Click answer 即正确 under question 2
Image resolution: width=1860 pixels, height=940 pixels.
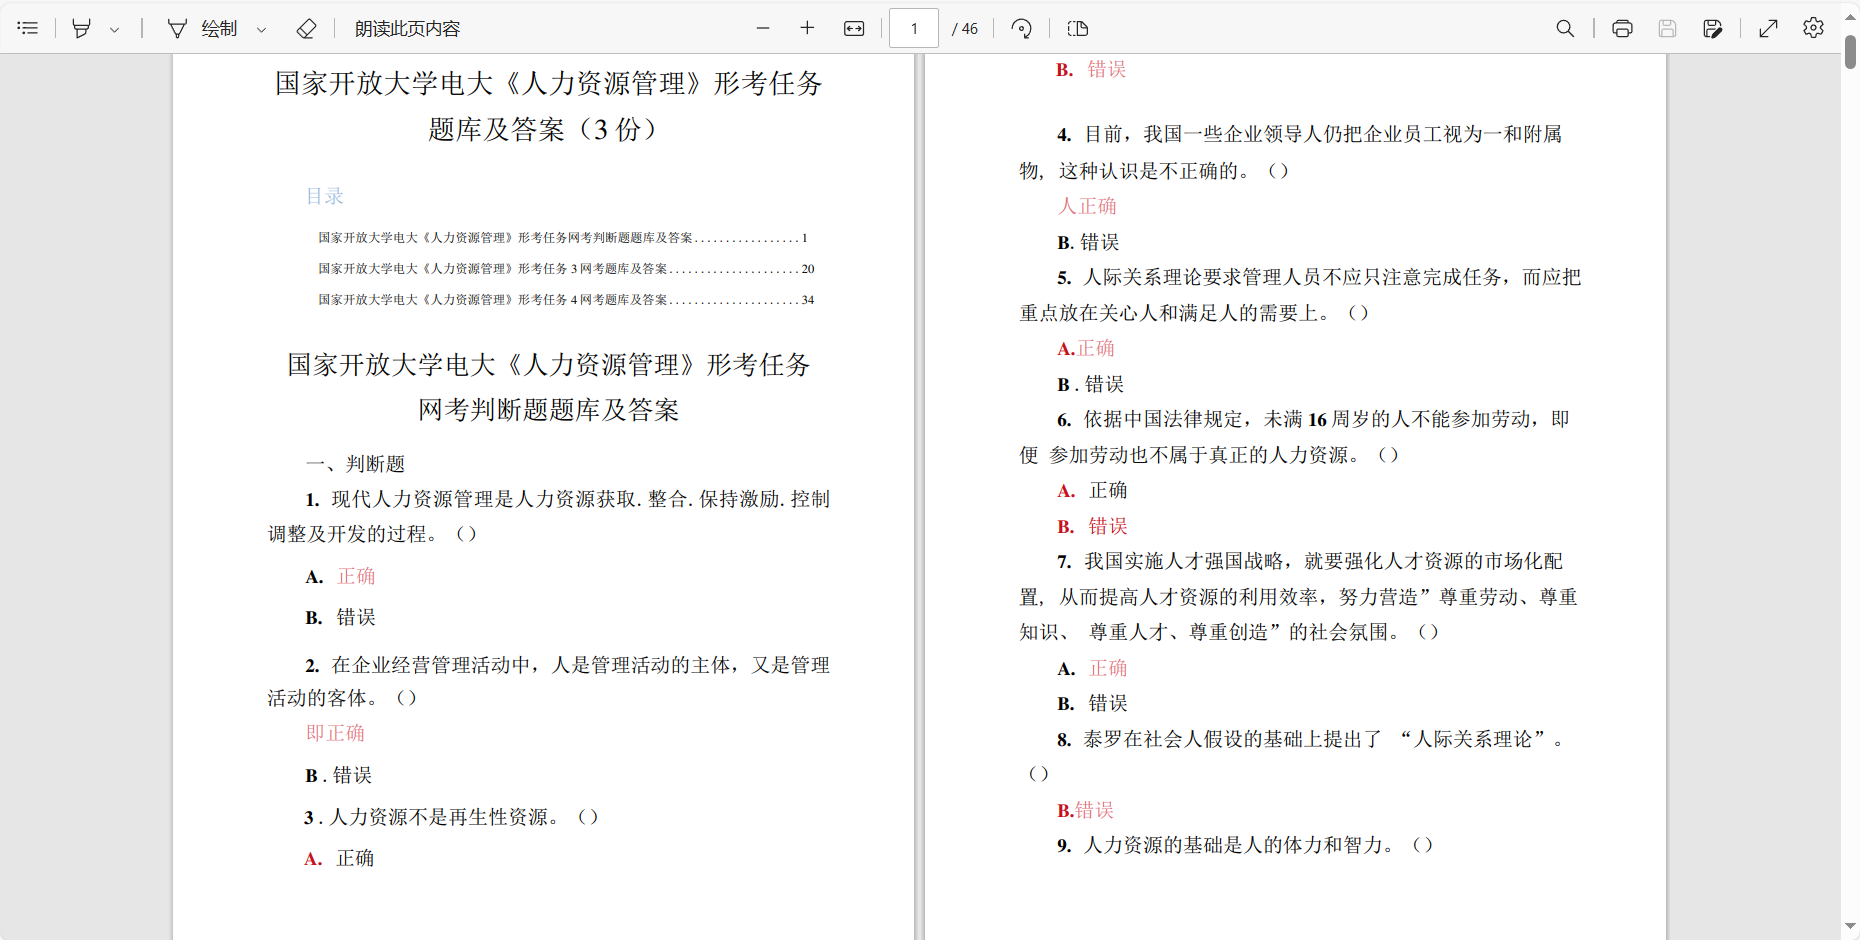pos(335,733)
